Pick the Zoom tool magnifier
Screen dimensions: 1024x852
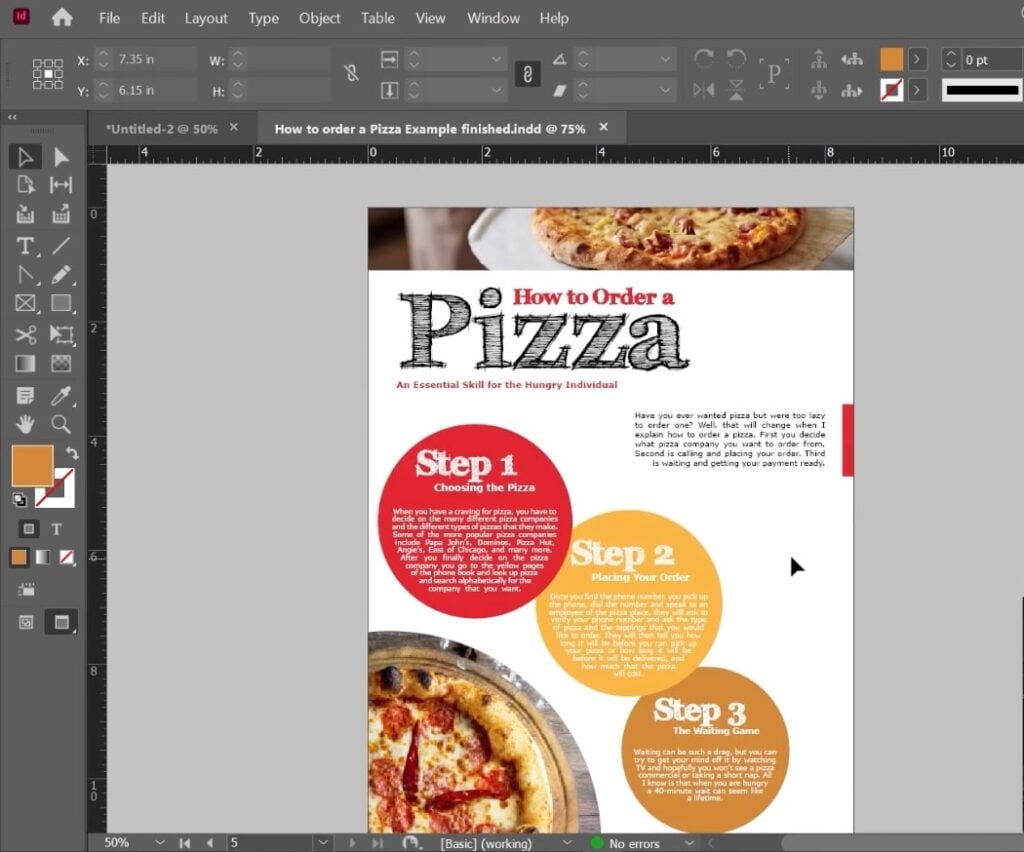click(x=61, y=424)
